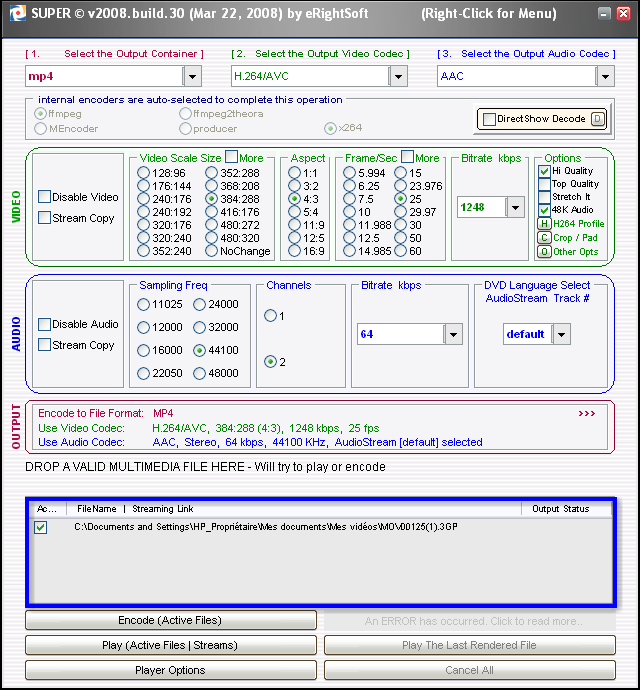Open the Output Video Codec dropdown

click(398, 77)
